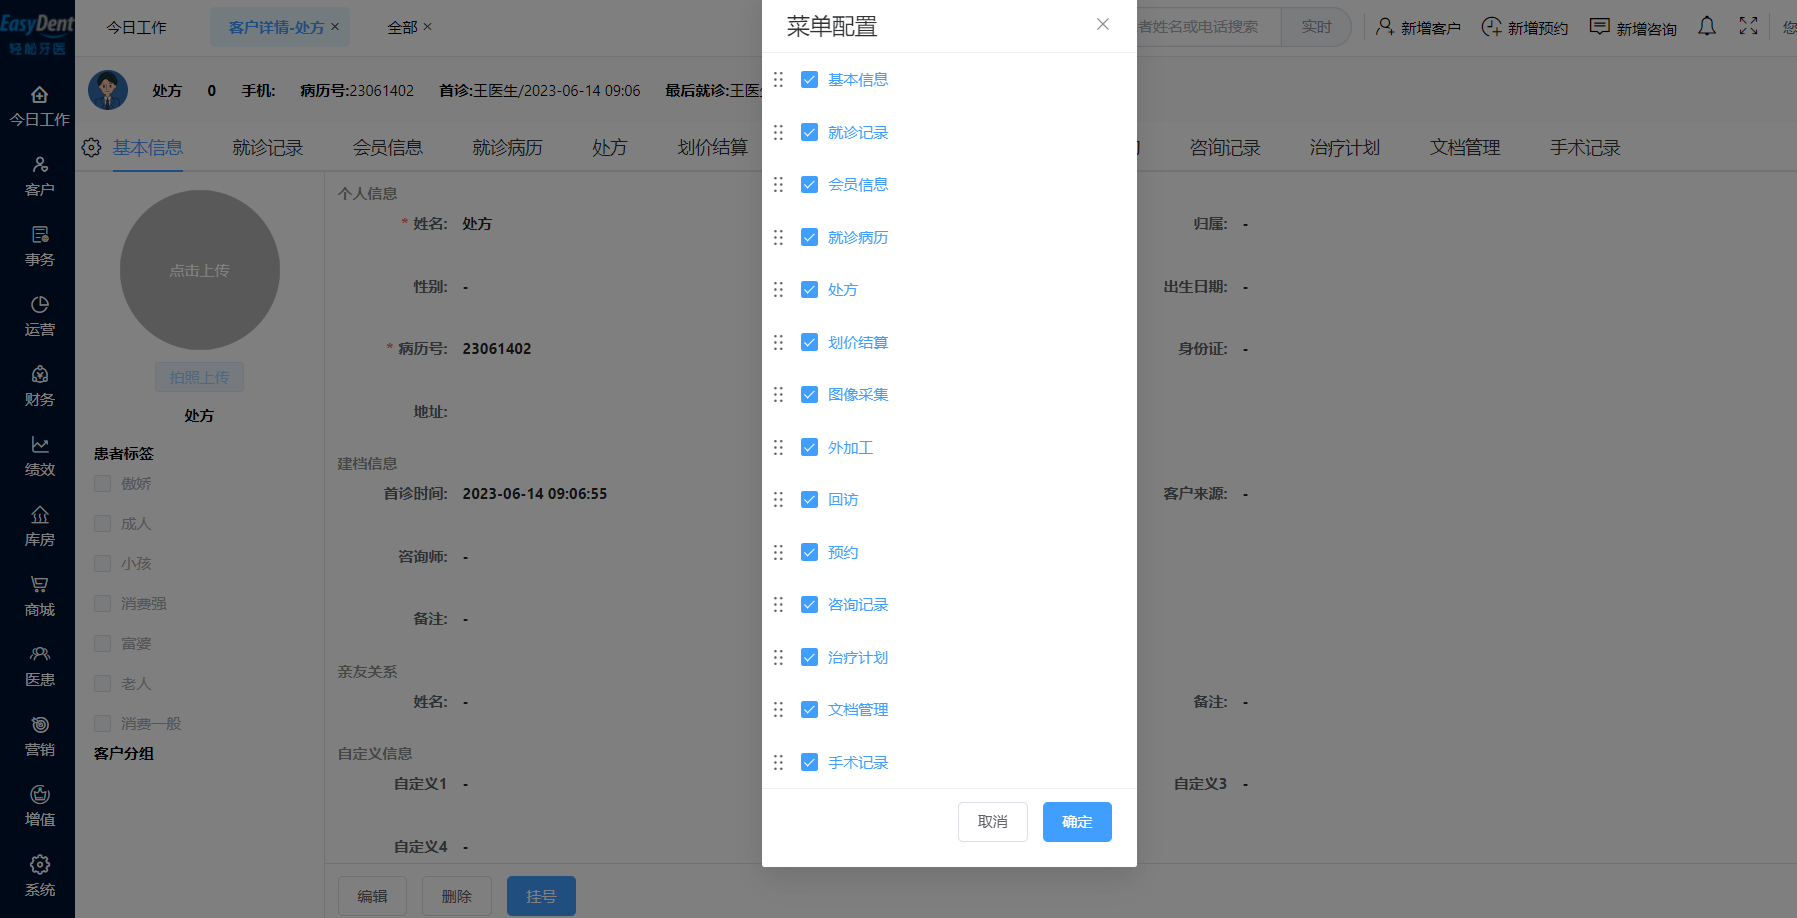1797x918 pixels.
Task: Open the 就诊病历 patient tab
Action: point(508,148)
